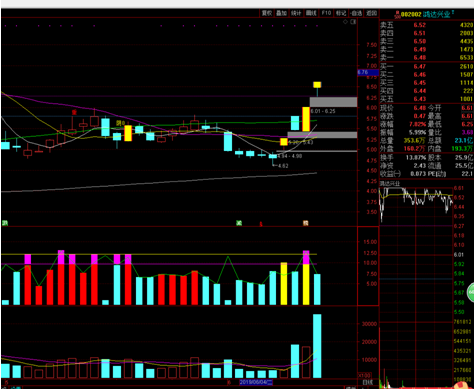Image resolution: width=474 pixels, height=390 pixels.
Task: Click the 净资 value 2.43
Action: tap(420, 165)
